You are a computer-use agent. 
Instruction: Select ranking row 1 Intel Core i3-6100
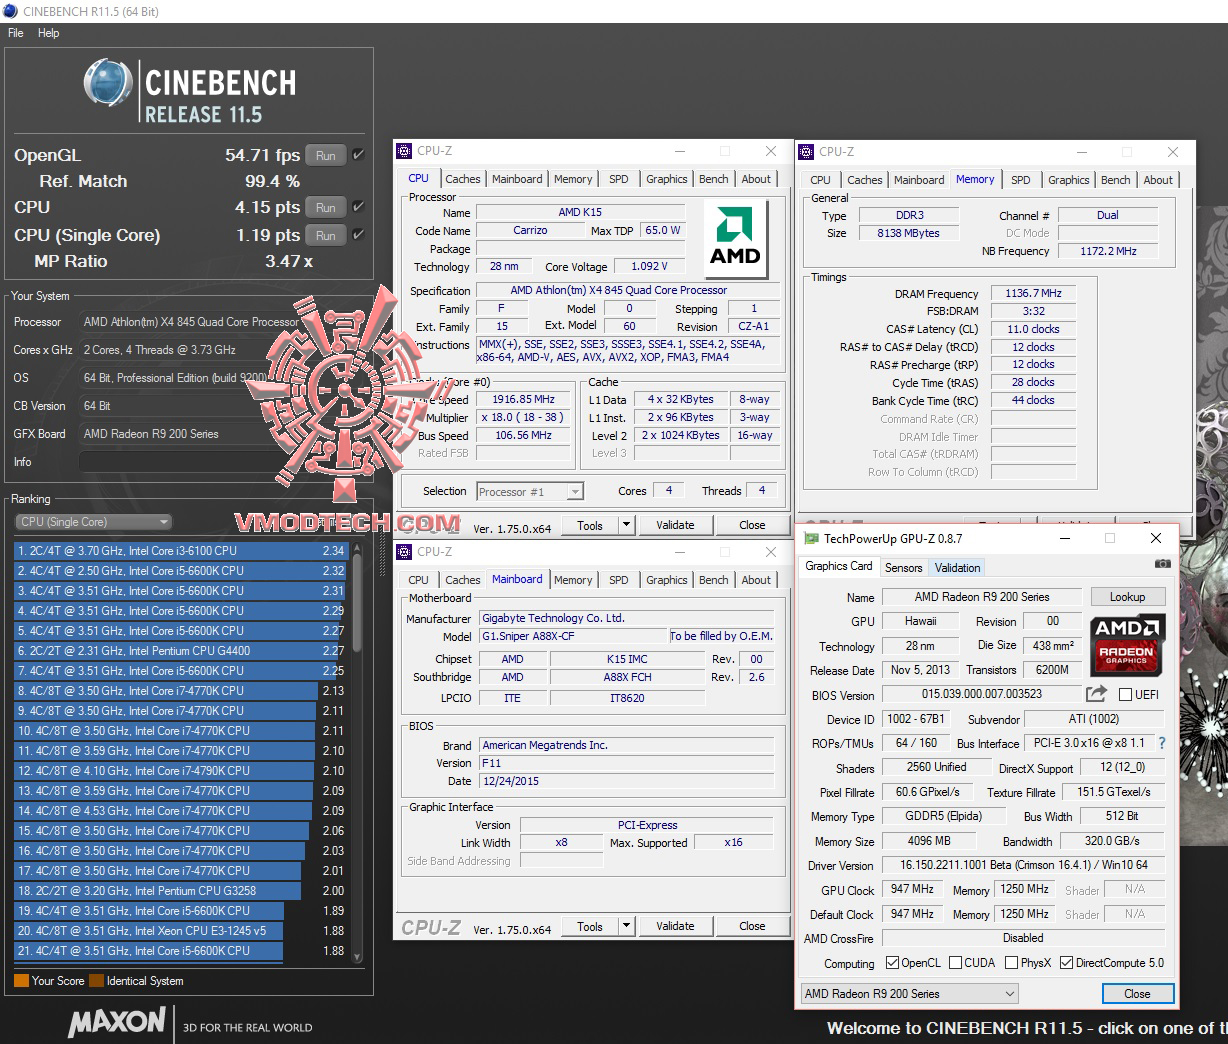(181, 551)
